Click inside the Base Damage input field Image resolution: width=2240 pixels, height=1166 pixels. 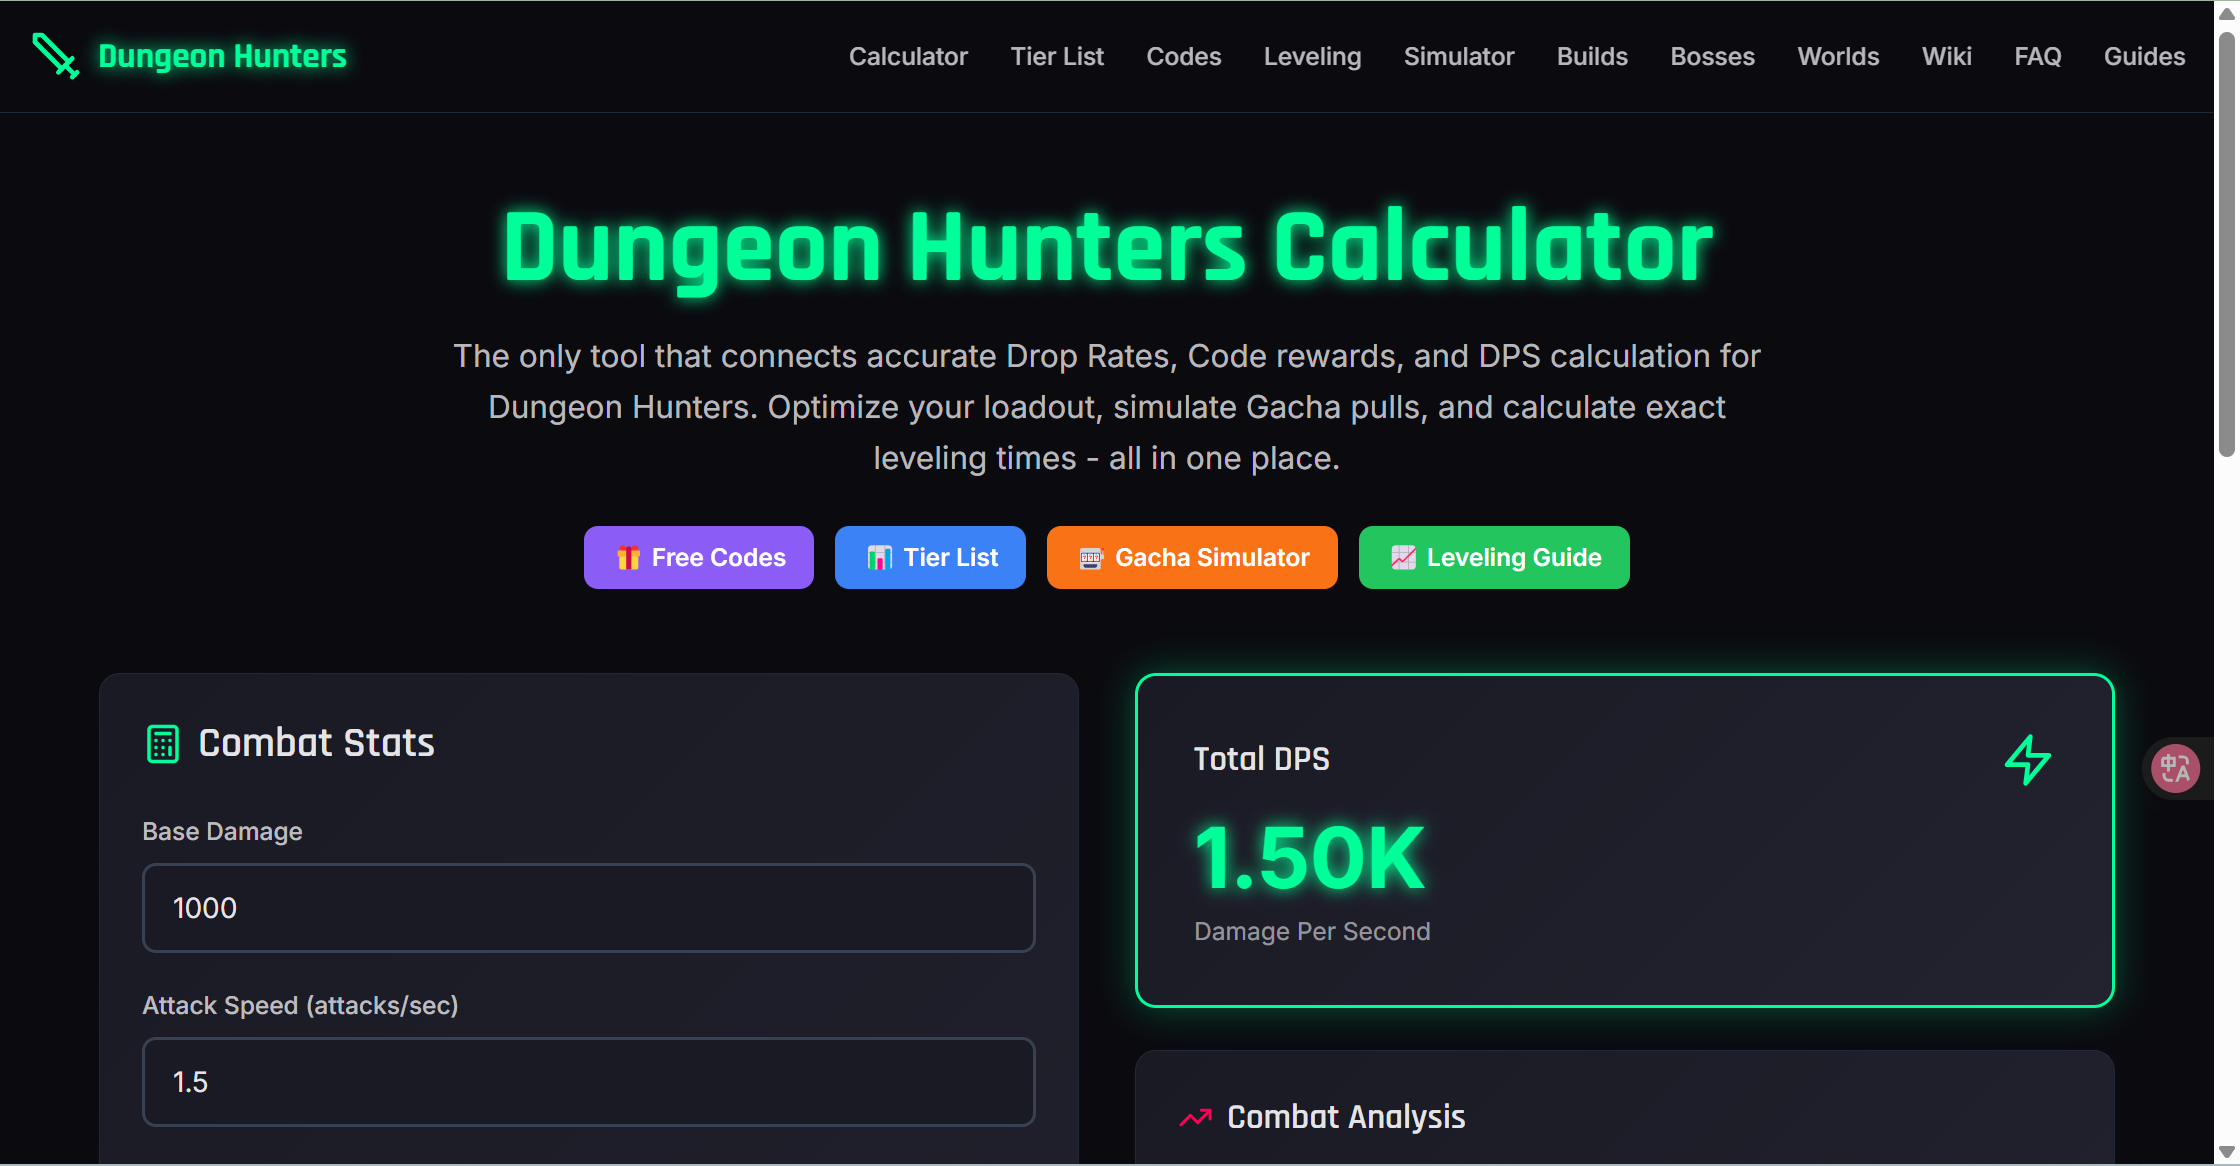(588, 908)
